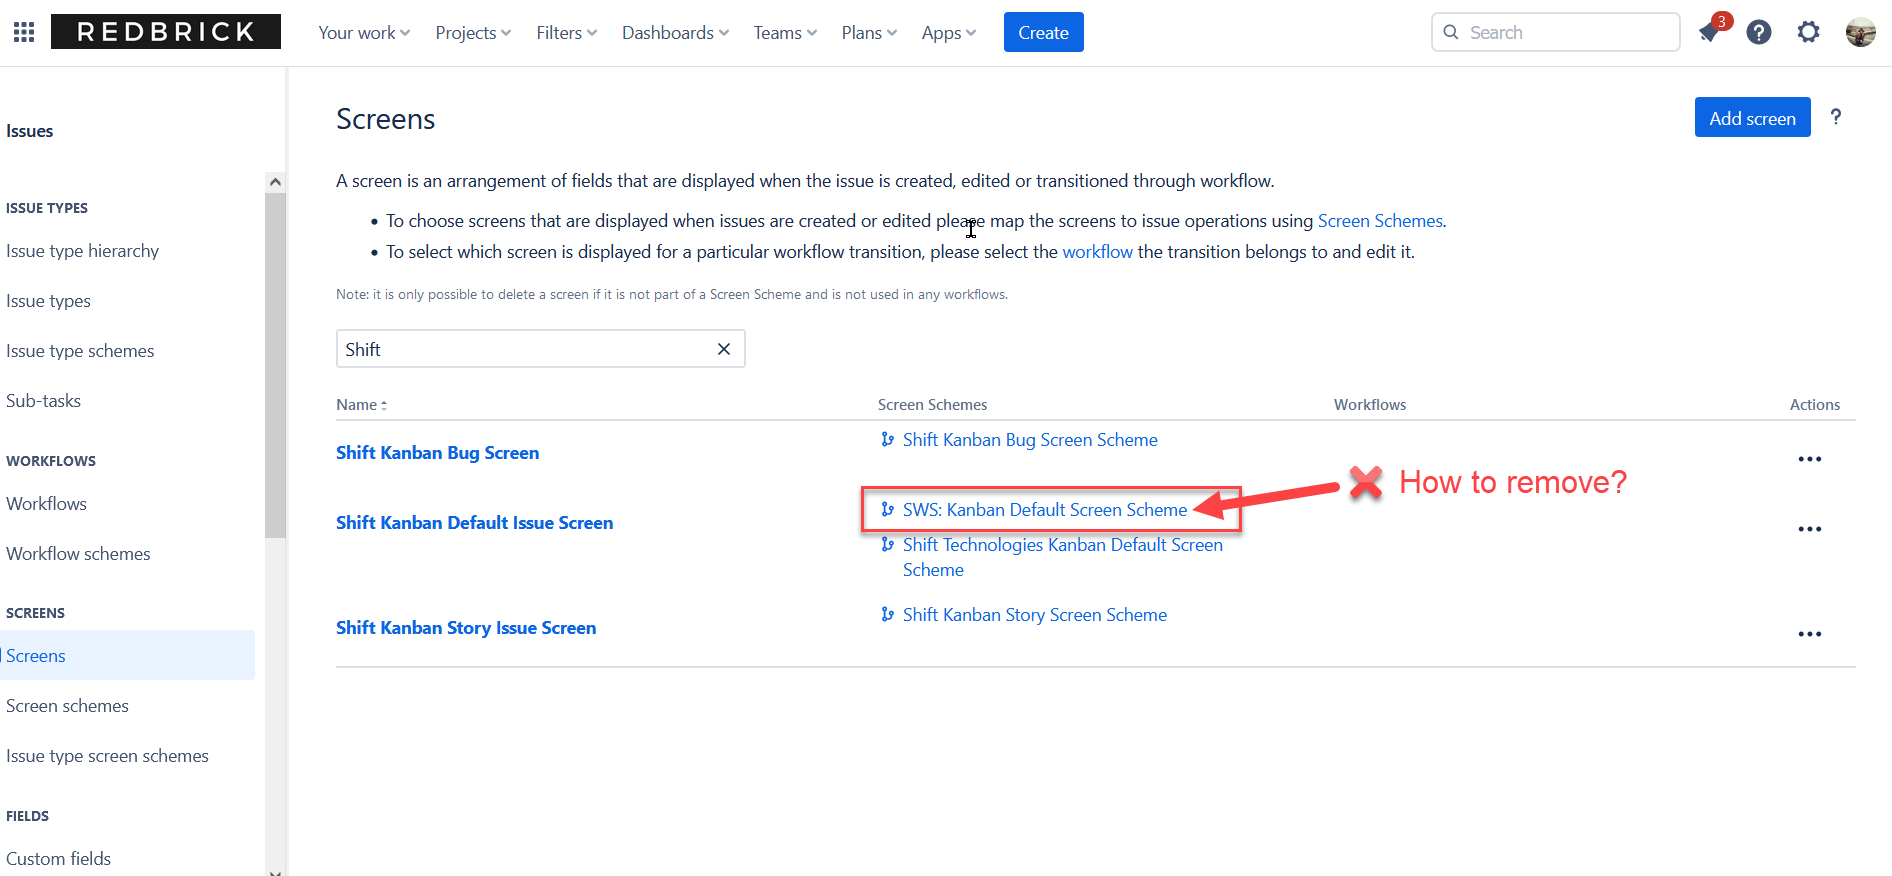The height and width of the screenshot is (876, 1892).
Task: Expand the Projects menu
Action: (473, 33)
